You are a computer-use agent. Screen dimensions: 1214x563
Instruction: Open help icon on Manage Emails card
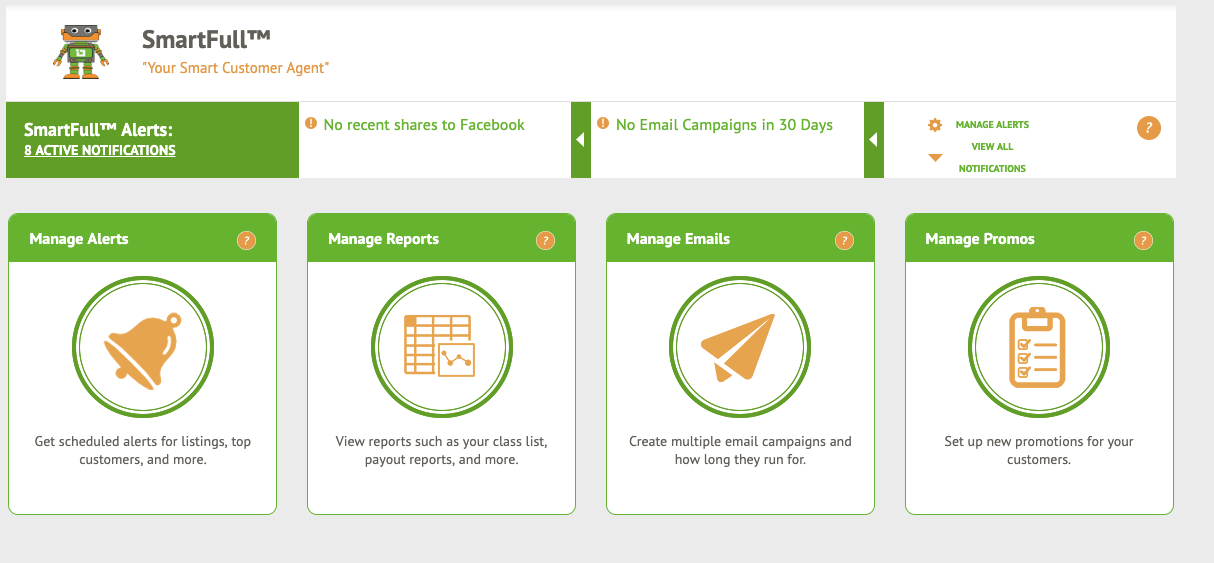tap(844, 240)
